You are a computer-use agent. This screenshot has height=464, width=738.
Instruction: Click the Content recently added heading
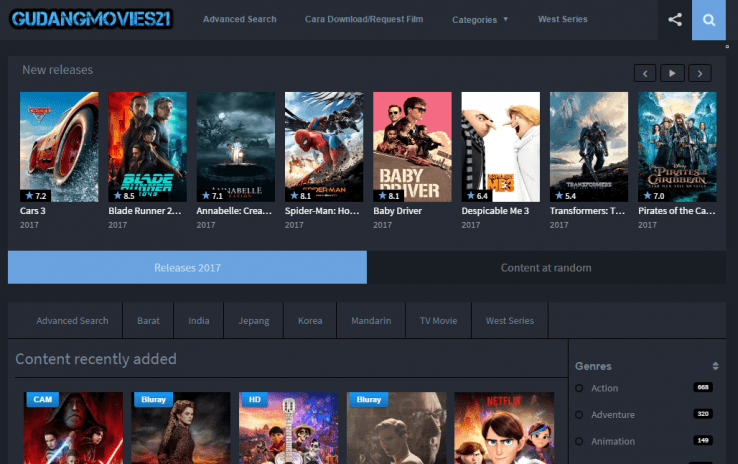(x=96, y=359)
